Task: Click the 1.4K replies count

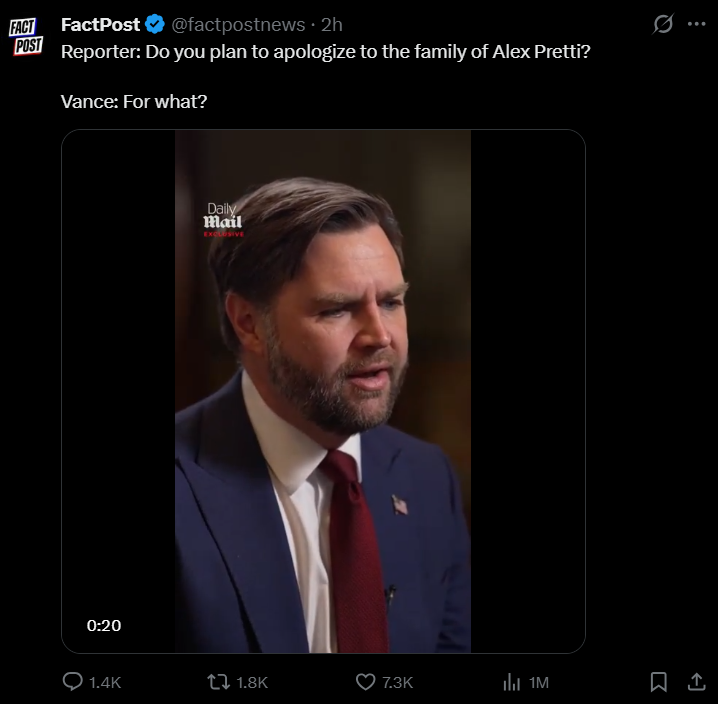Action: point(105,682)
